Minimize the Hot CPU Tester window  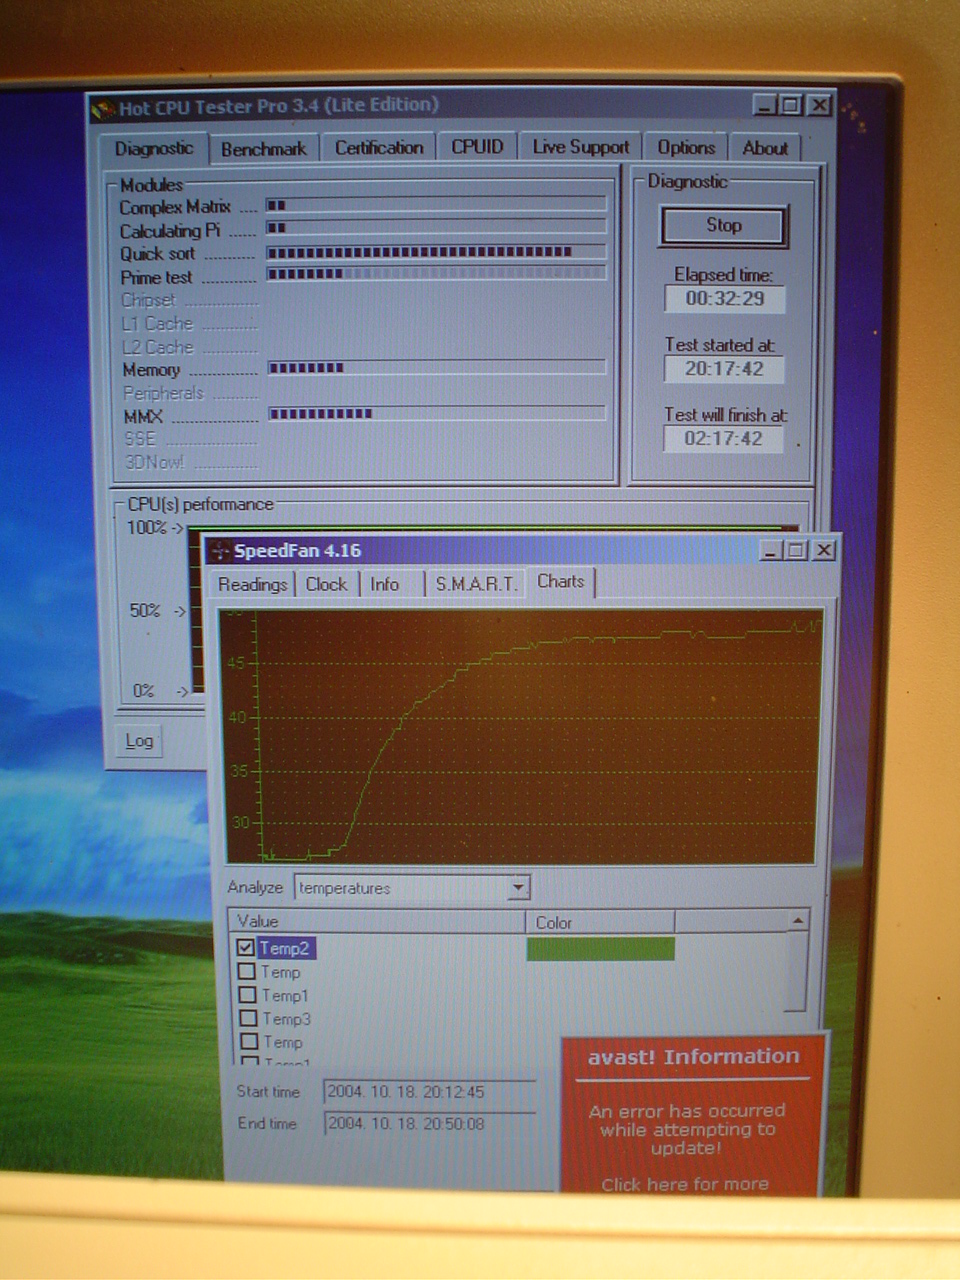(764, 105)
